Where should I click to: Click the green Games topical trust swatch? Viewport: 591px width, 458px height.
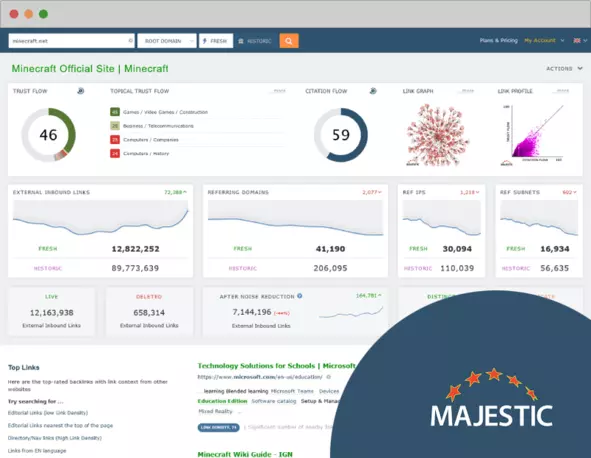115,112
